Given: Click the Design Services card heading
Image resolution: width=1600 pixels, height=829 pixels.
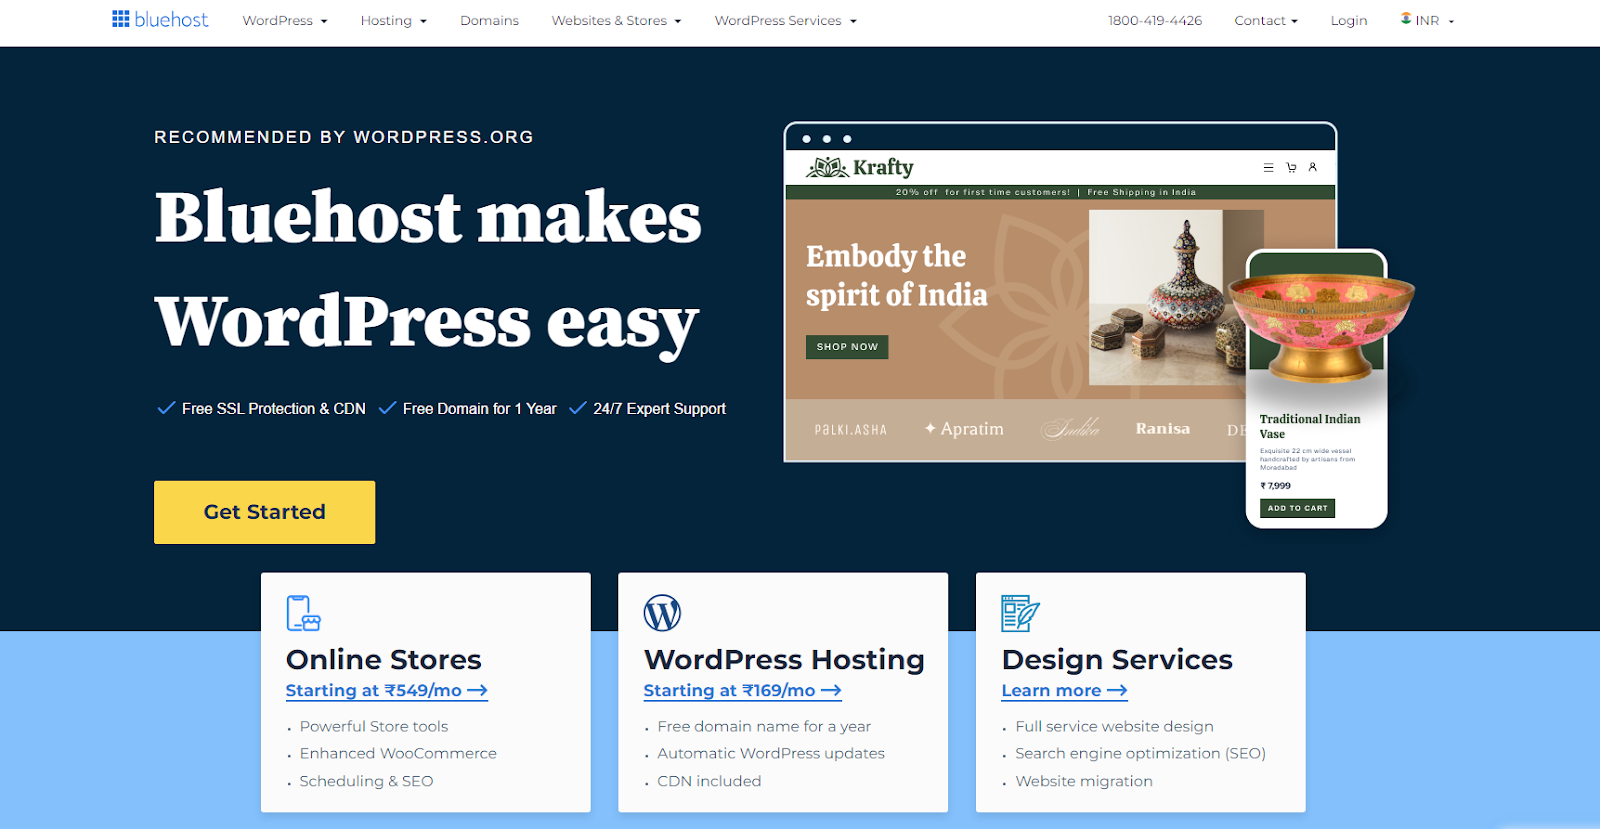Looking at the screenshot, I should [1117, 660].
